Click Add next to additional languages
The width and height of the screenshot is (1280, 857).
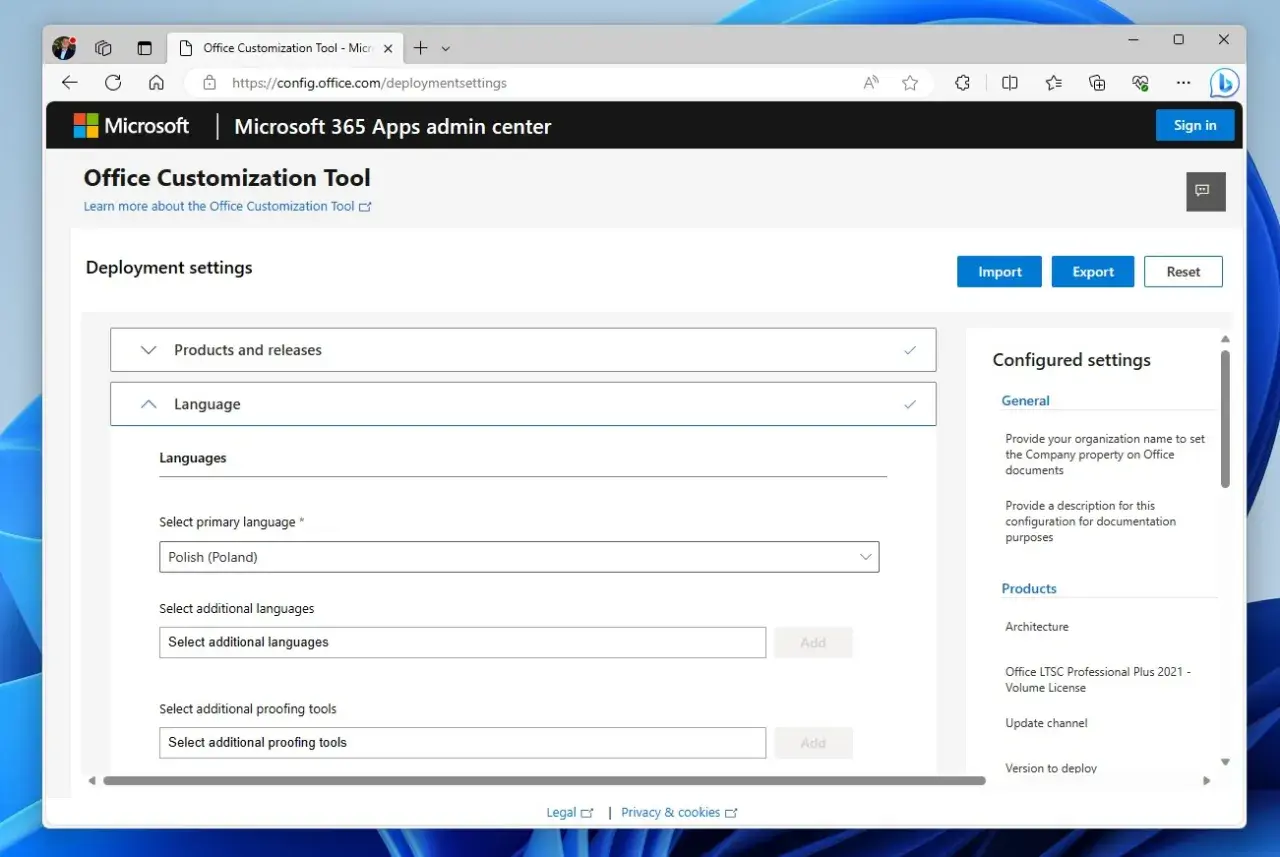click(813, 642)
